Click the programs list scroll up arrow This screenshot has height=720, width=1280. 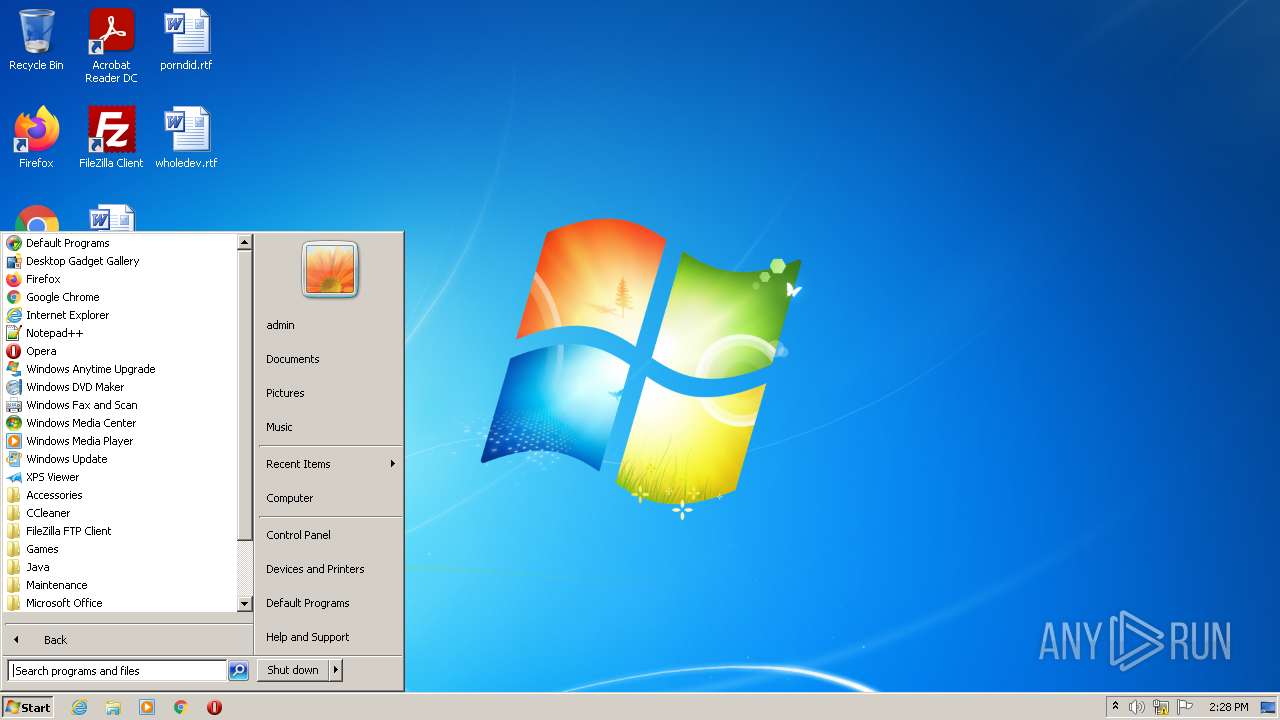point(244,242)
